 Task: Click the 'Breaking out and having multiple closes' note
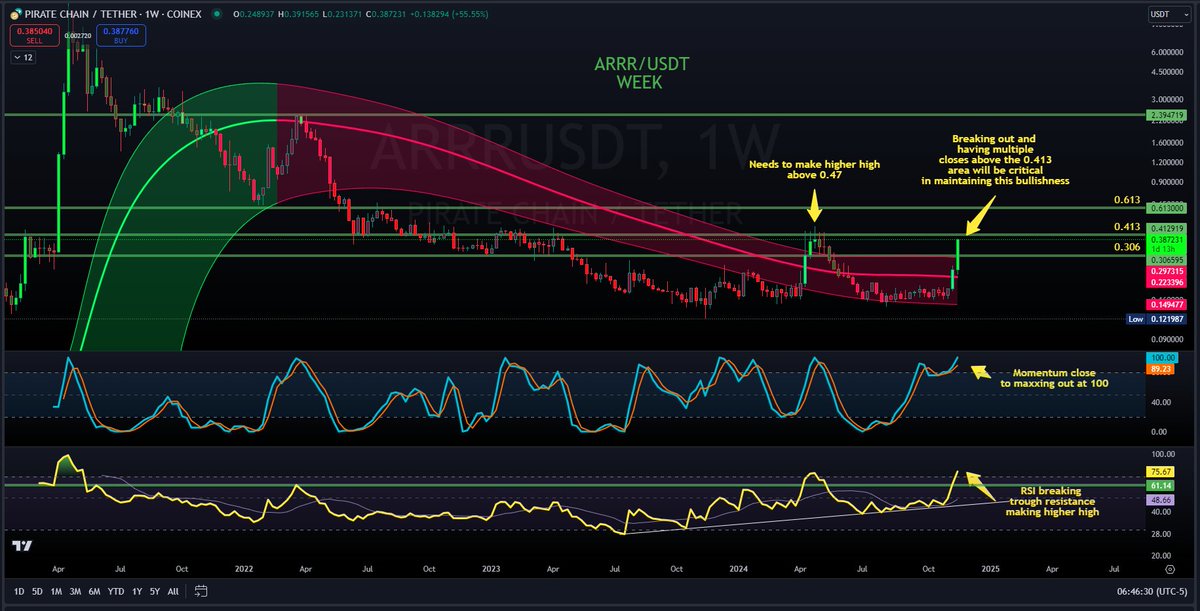[x=995, y=160]
